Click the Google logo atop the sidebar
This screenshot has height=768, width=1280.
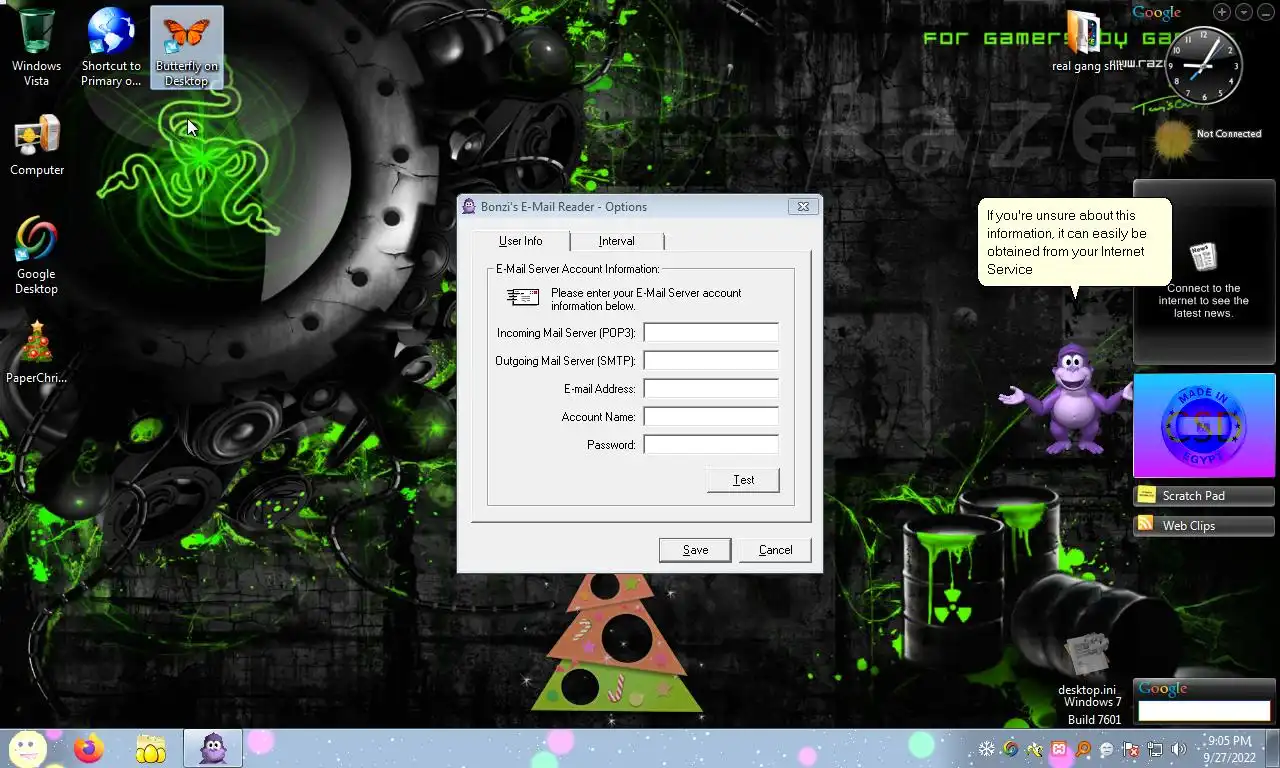click(x=1157, y=12)
